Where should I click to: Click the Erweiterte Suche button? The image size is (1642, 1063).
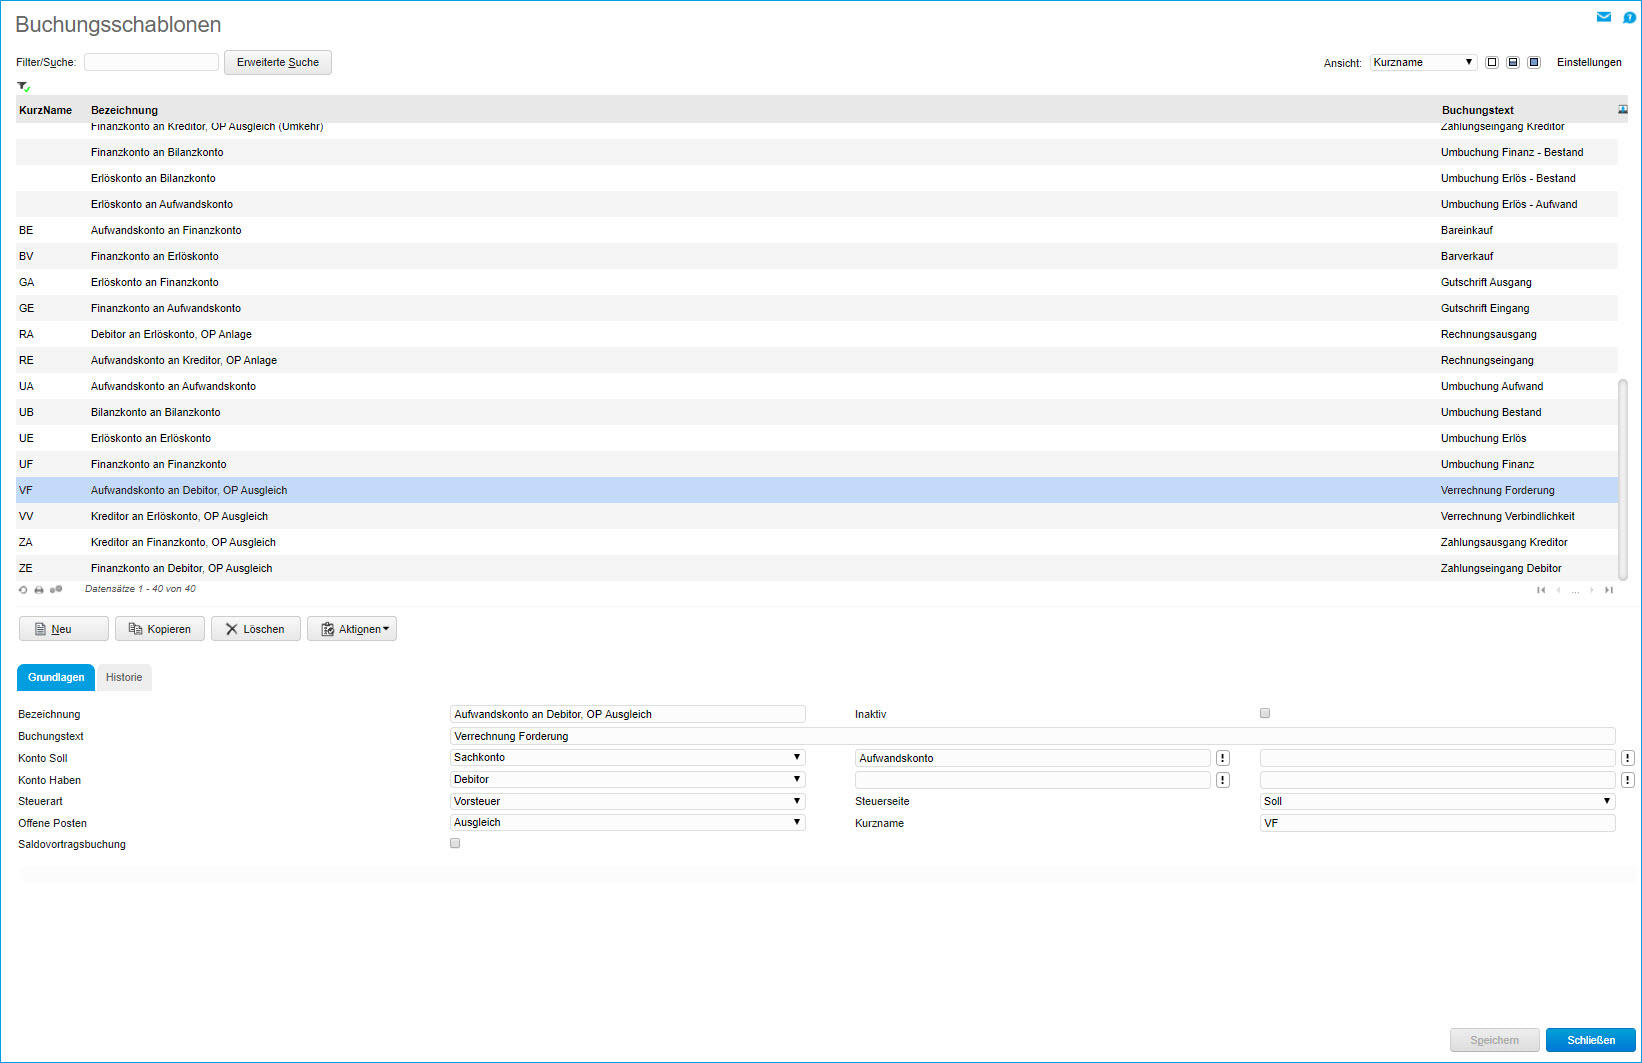(277, 62)
